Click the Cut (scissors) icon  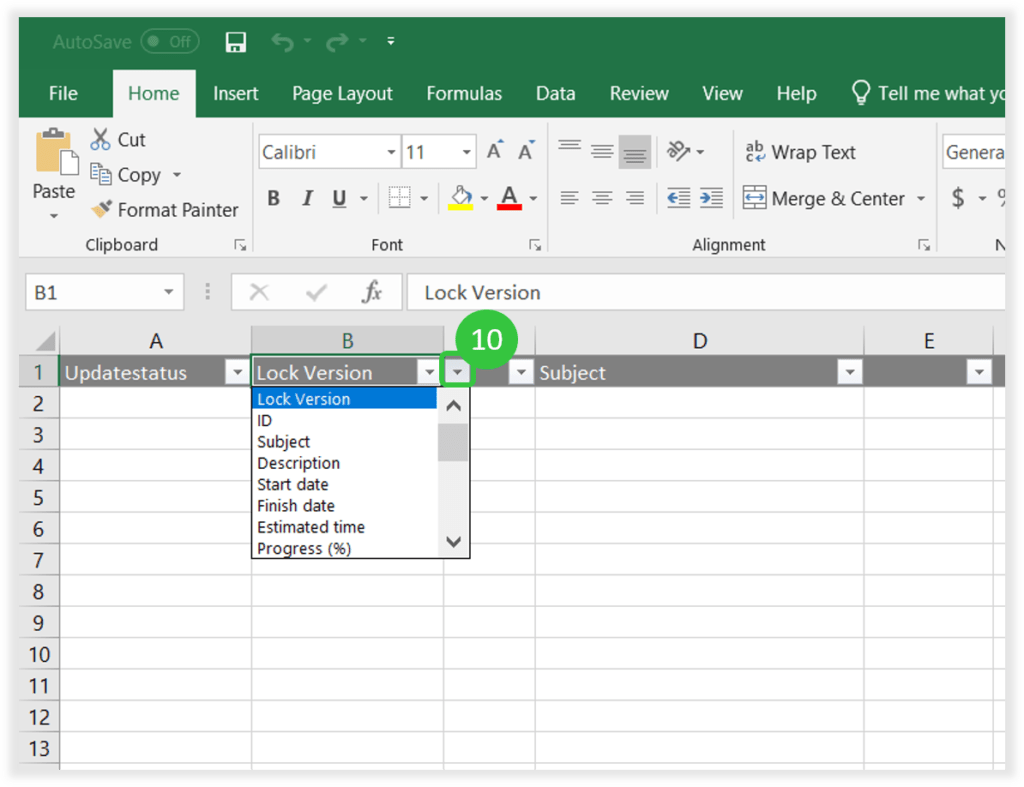99,139
